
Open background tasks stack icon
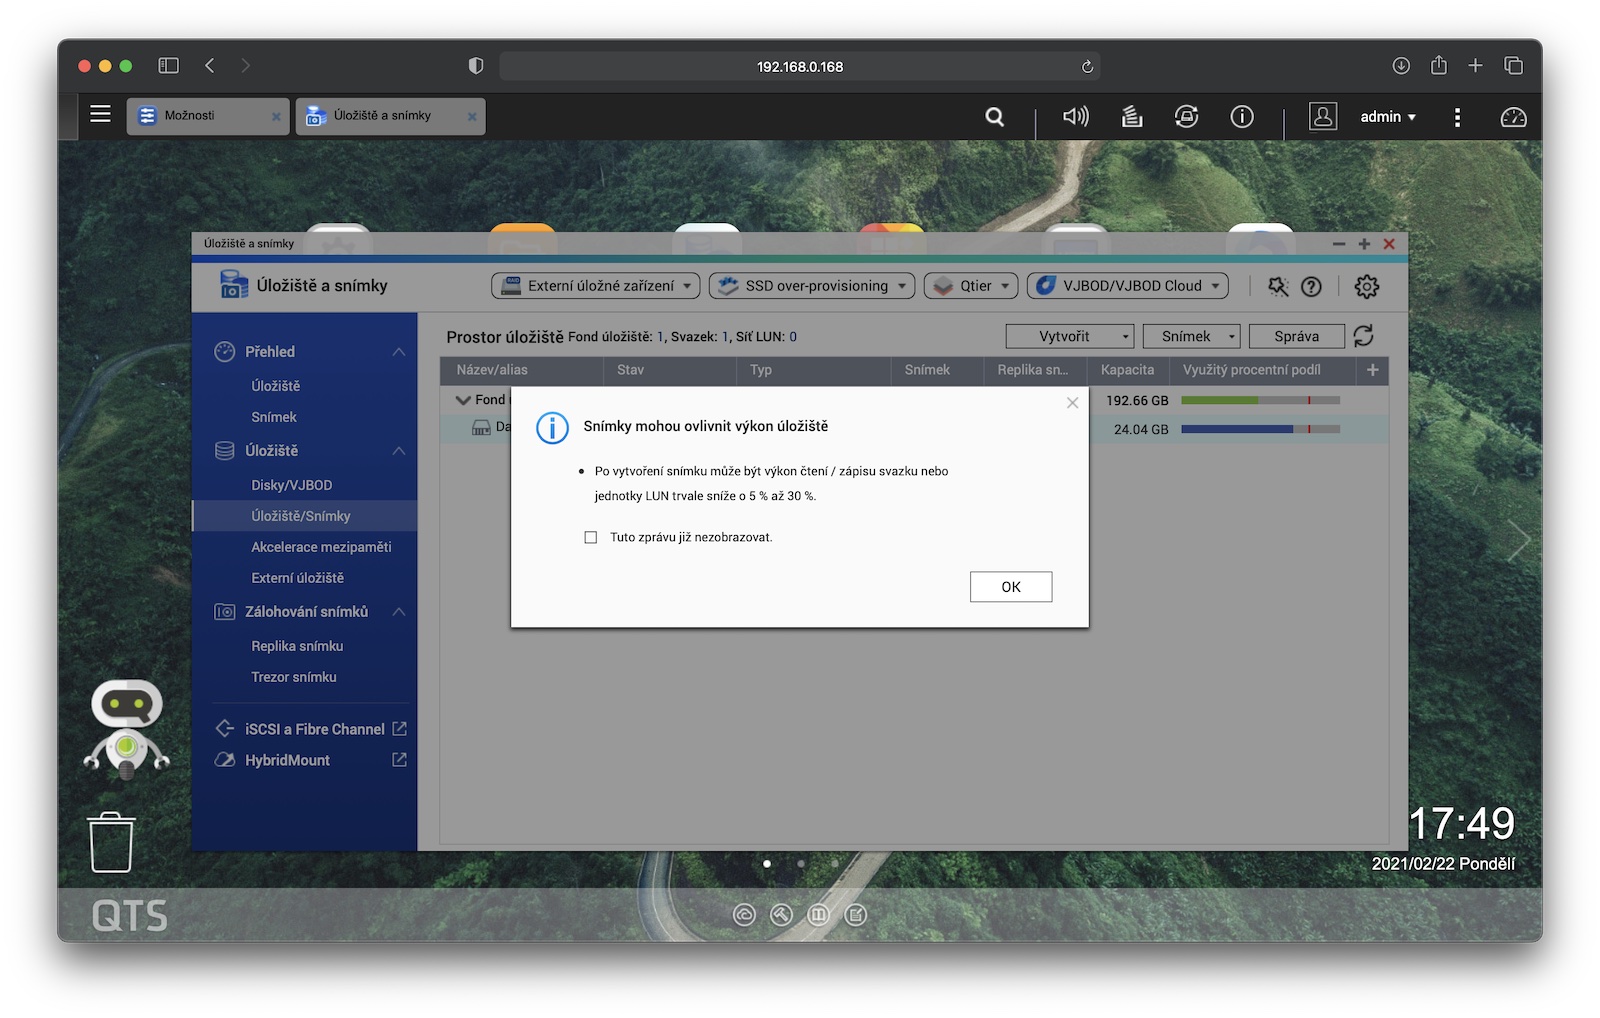pos(1131,116)
